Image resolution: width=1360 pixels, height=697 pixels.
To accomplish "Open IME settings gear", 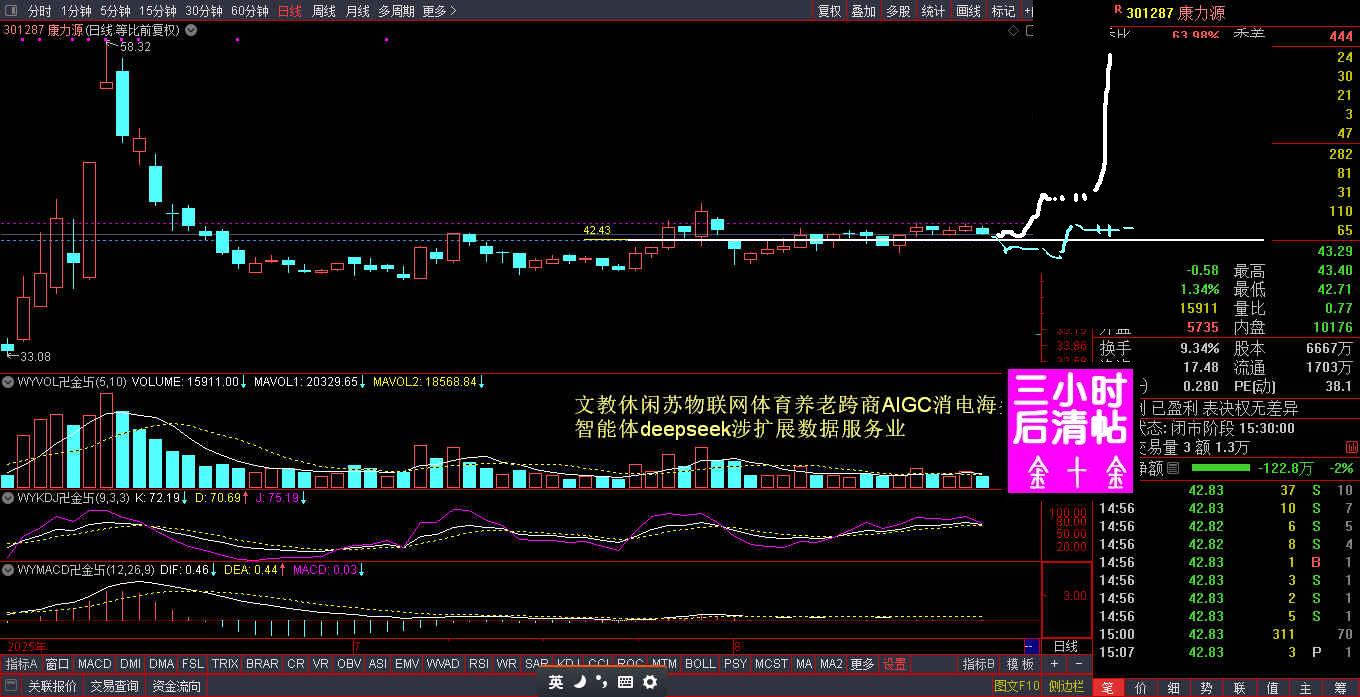I will click(650, 682).
